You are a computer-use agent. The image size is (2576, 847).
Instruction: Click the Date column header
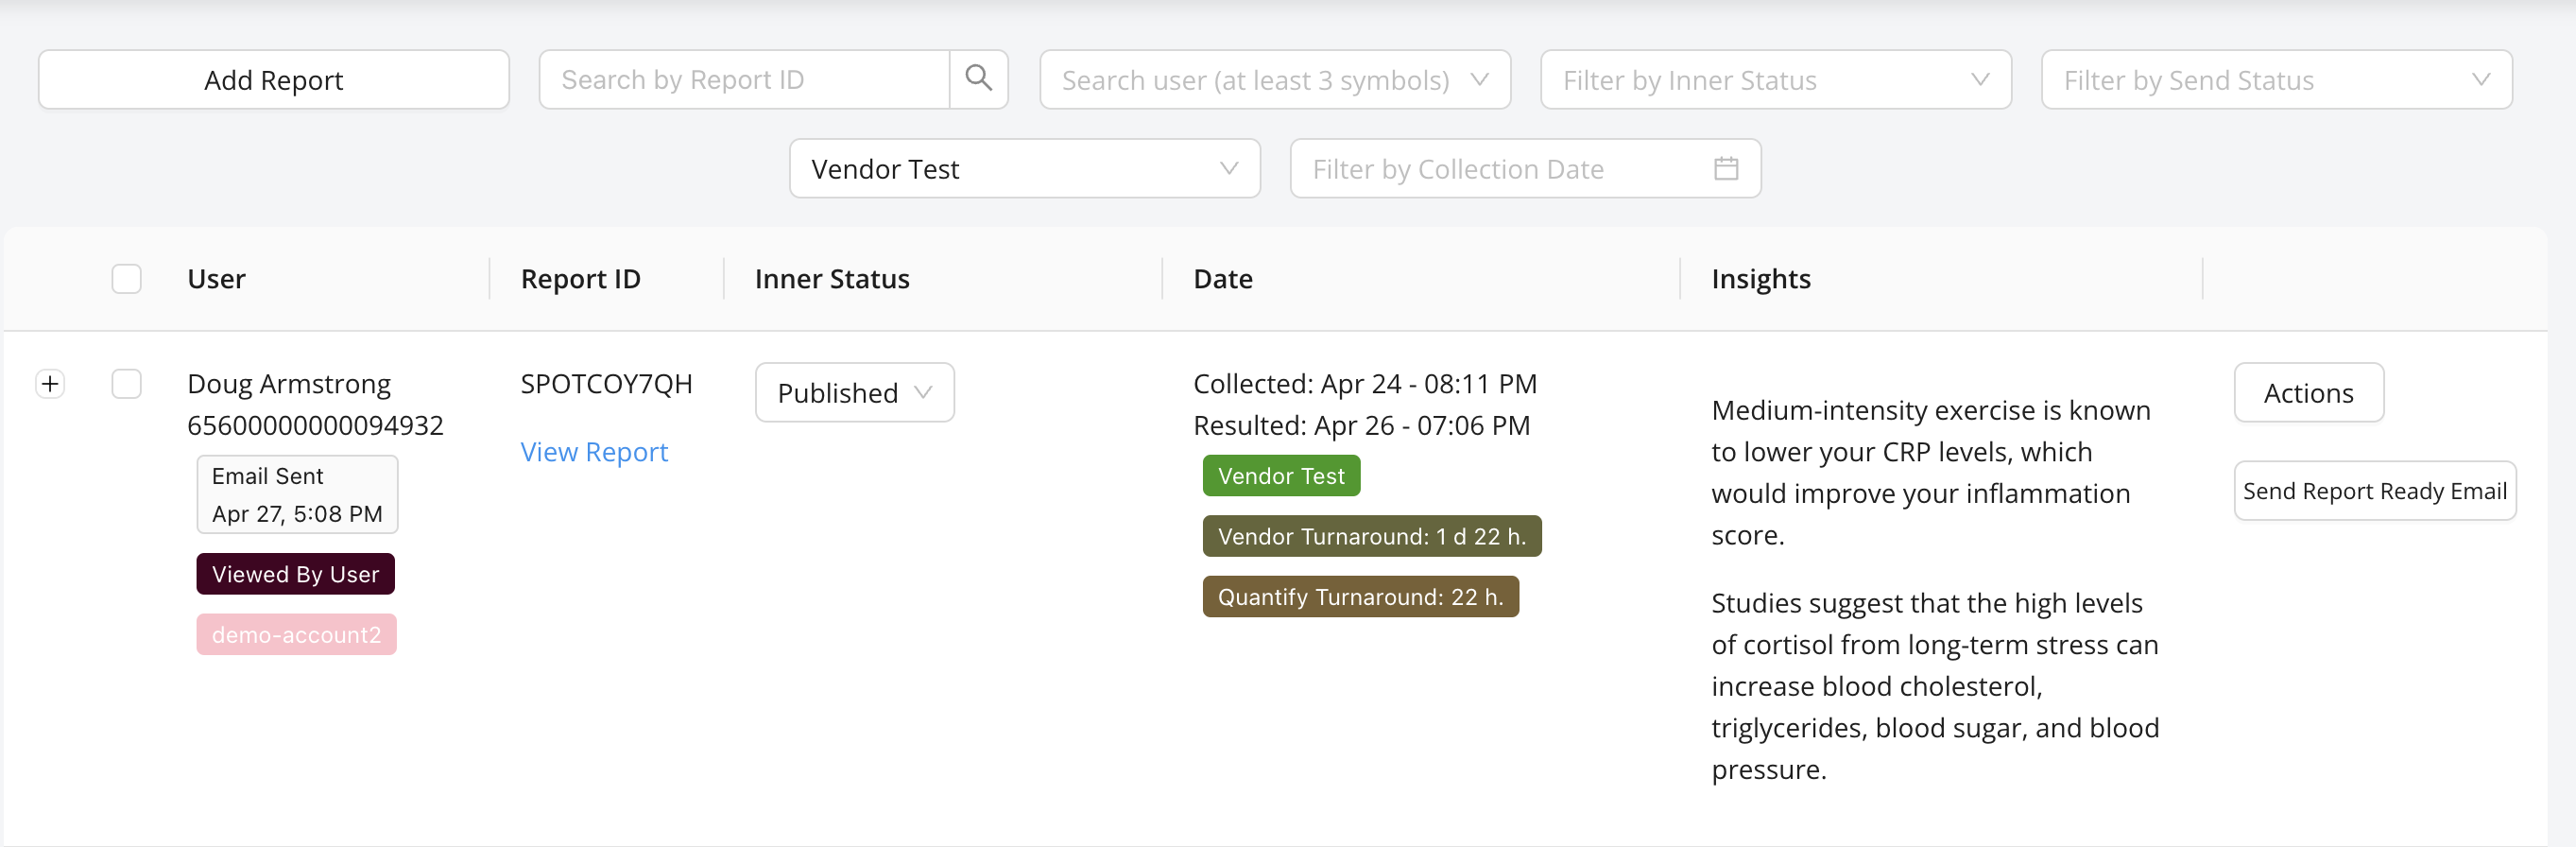1222,279
